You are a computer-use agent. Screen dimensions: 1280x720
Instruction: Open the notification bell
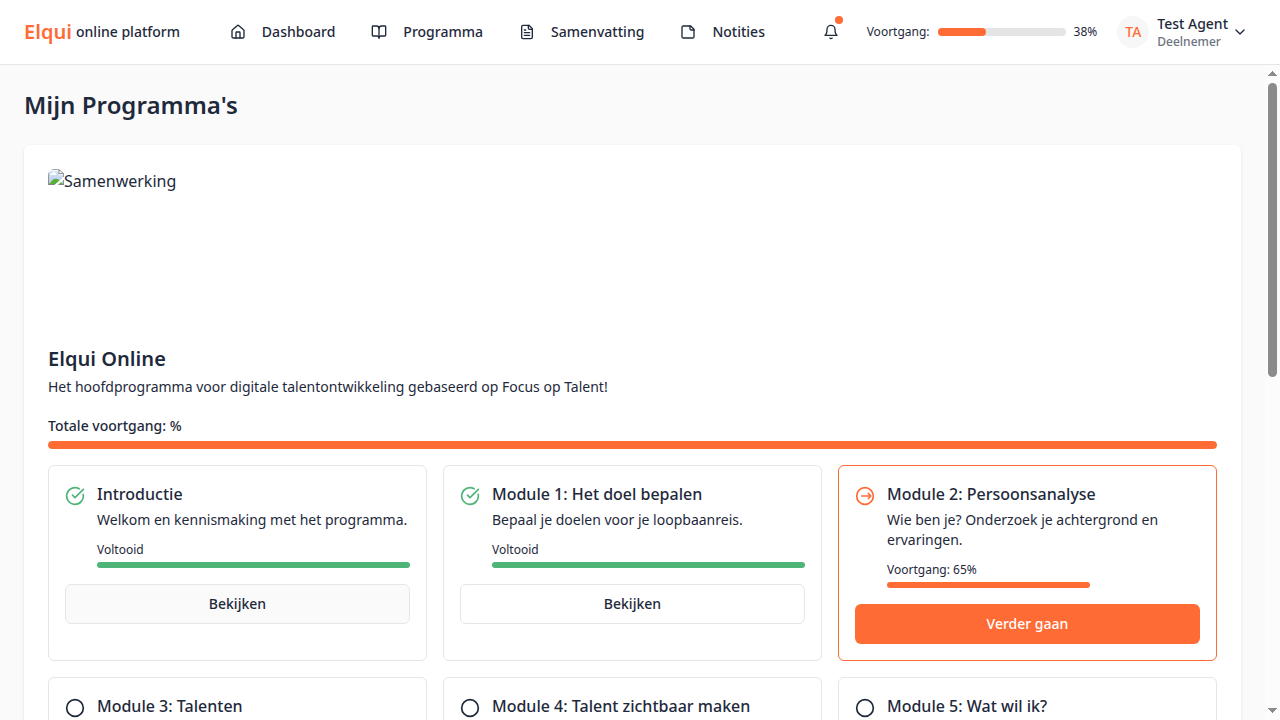click(x=830, y=32)
